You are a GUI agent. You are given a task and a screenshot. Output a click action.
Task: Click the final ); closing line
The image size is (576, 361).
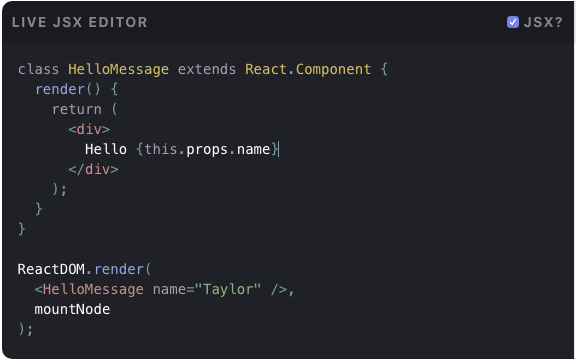(x=25, y=329)
